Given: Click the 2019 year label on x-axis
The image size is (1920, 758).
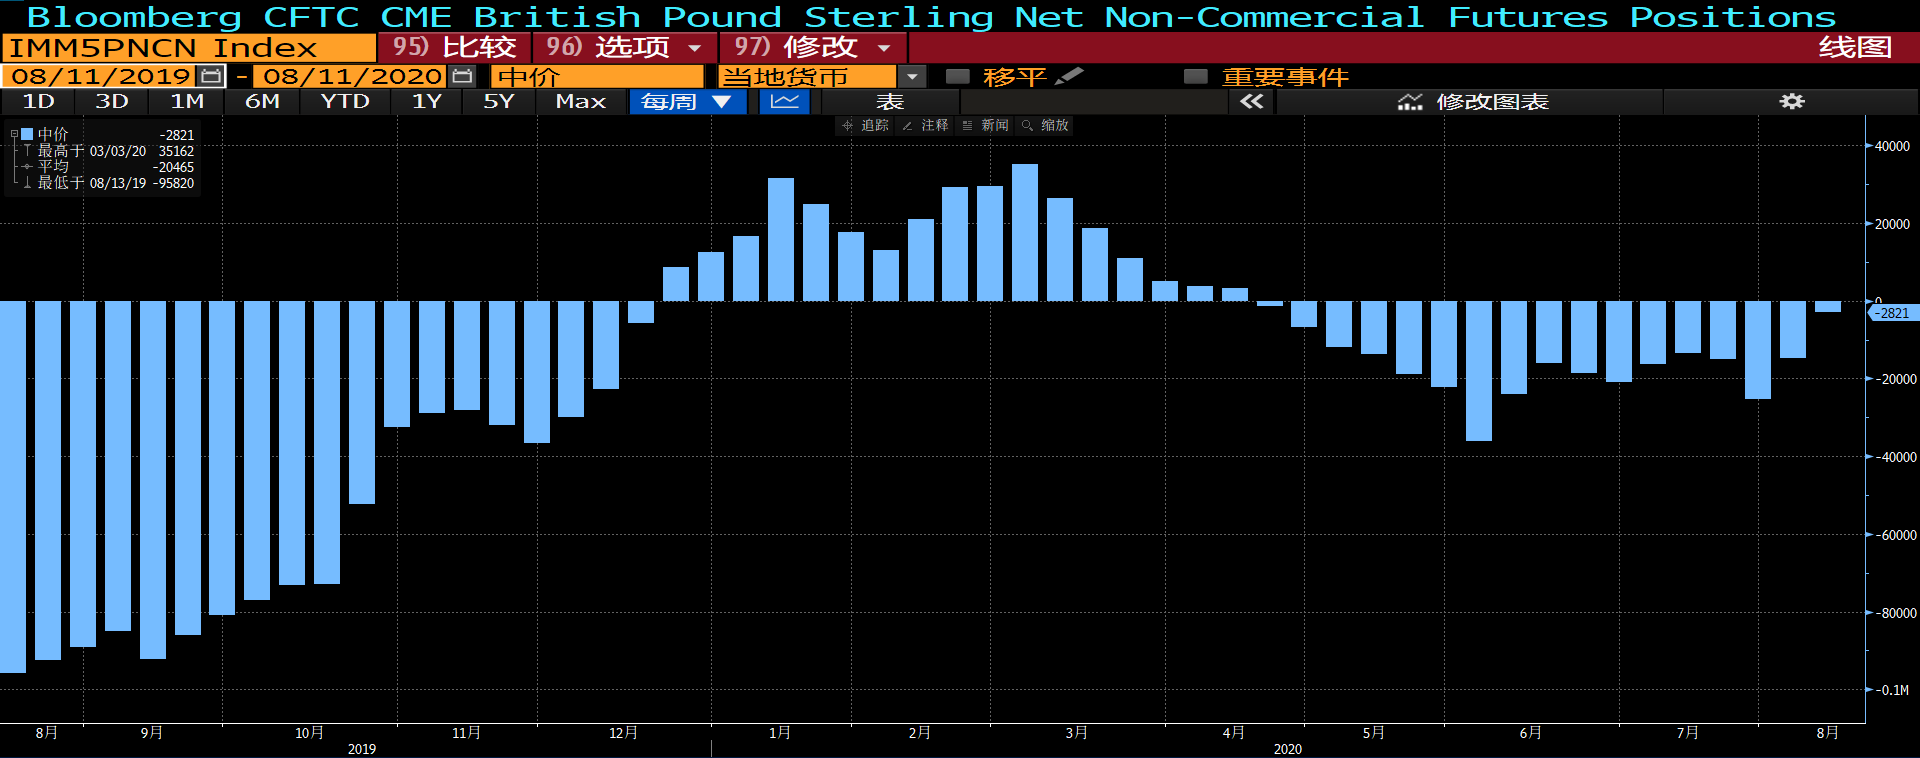Looking at the screenshot, I should [362, 749].
